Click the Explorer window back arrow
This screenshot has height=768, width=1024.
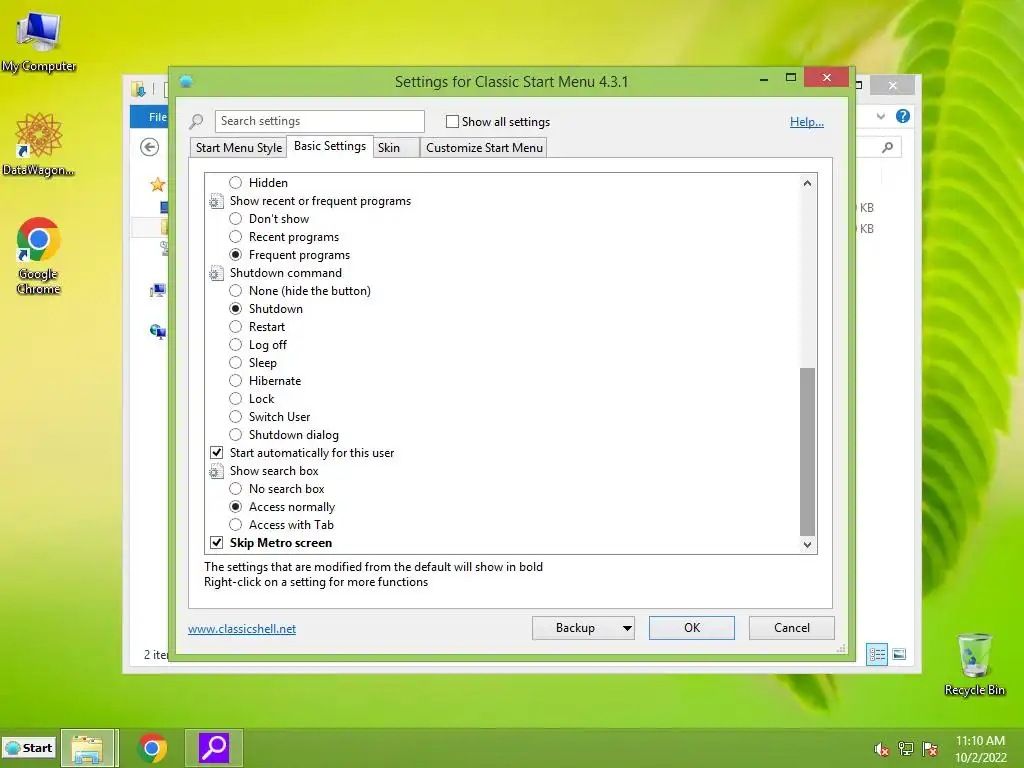click(x=150, y=148)
